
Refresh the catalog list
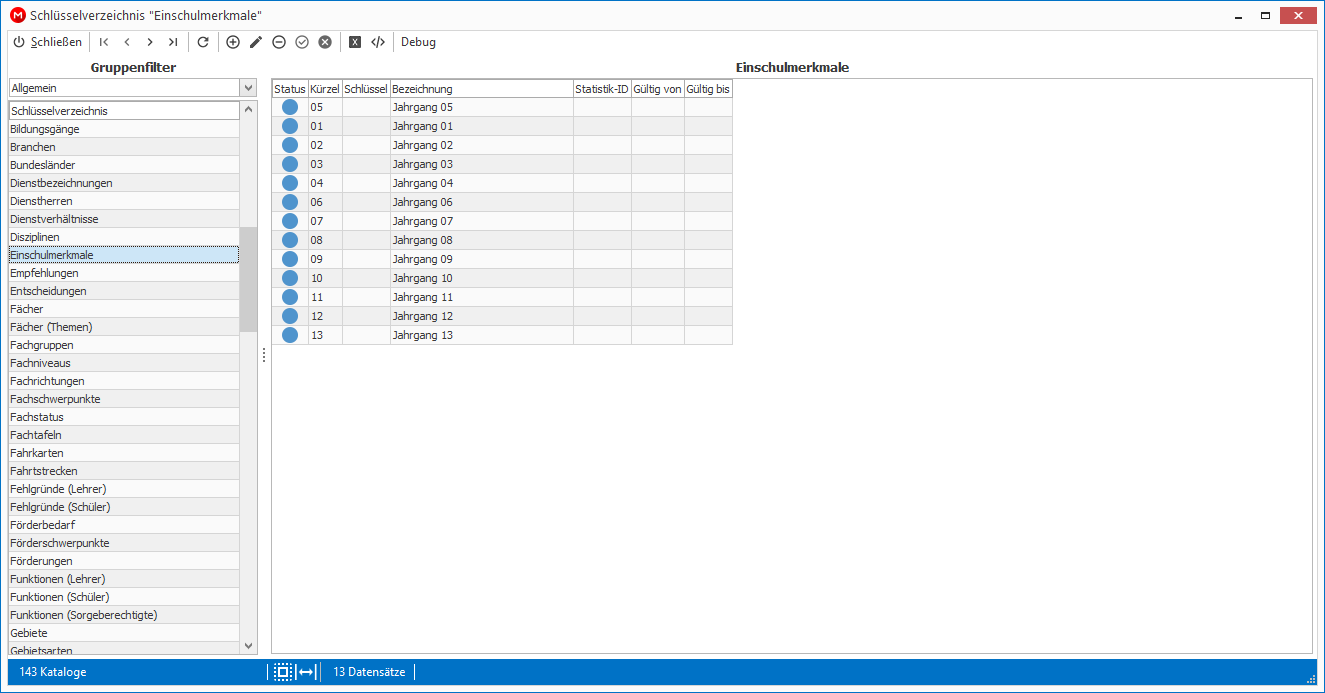[x=203, y=42]
